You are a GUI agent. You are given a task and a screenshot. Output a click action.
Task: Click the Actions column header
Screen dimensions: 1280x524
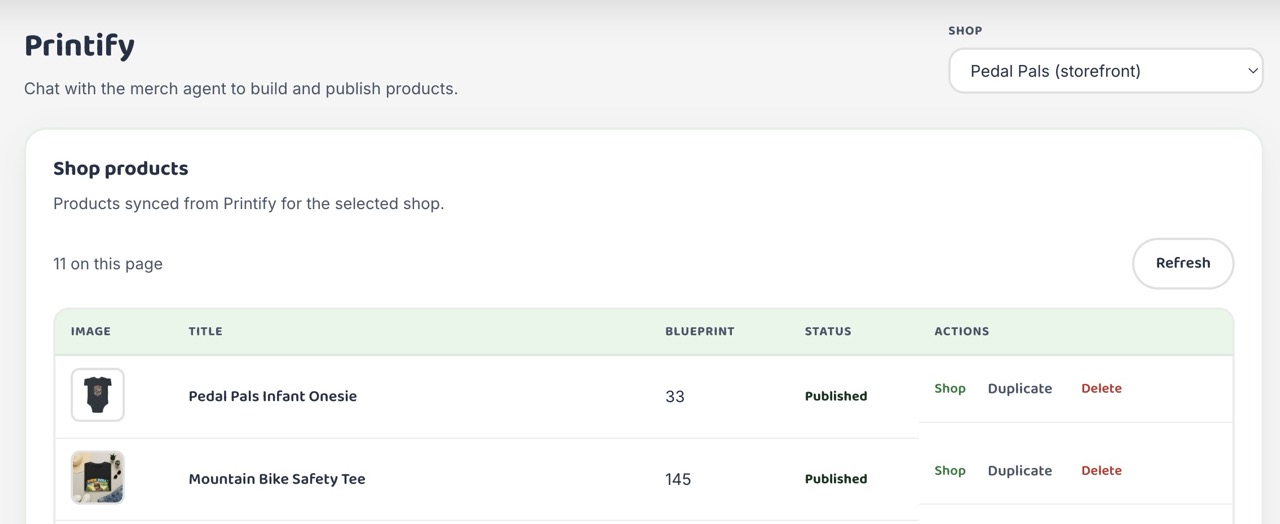pos(962,331)
